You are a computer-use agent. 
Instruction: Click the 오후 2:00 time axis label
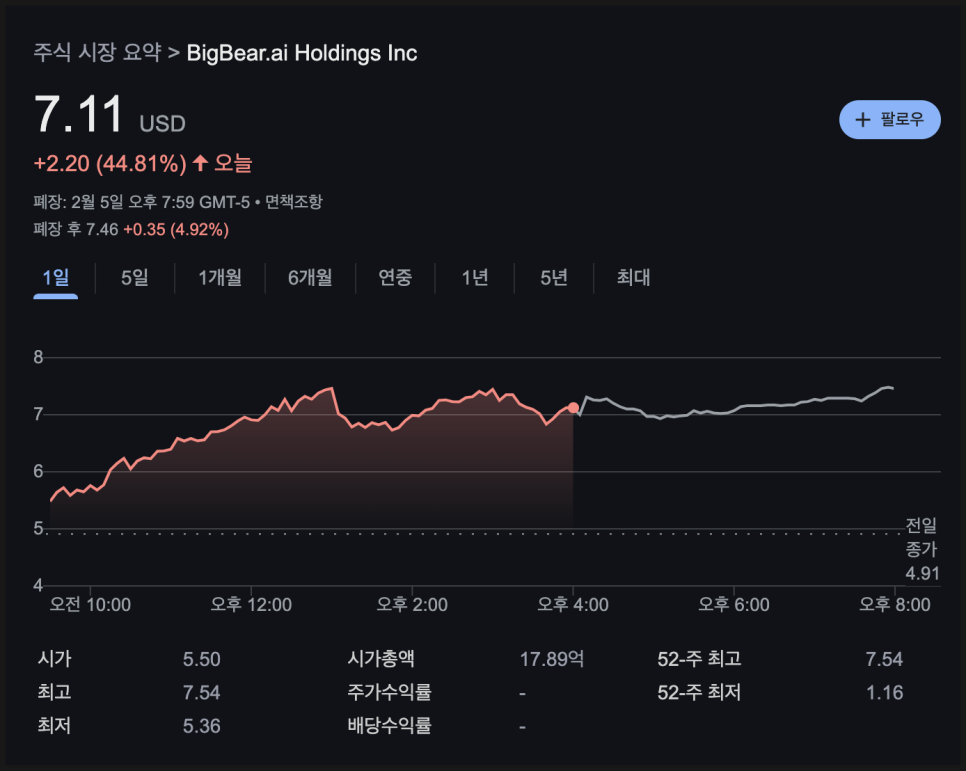coord(412,605)
